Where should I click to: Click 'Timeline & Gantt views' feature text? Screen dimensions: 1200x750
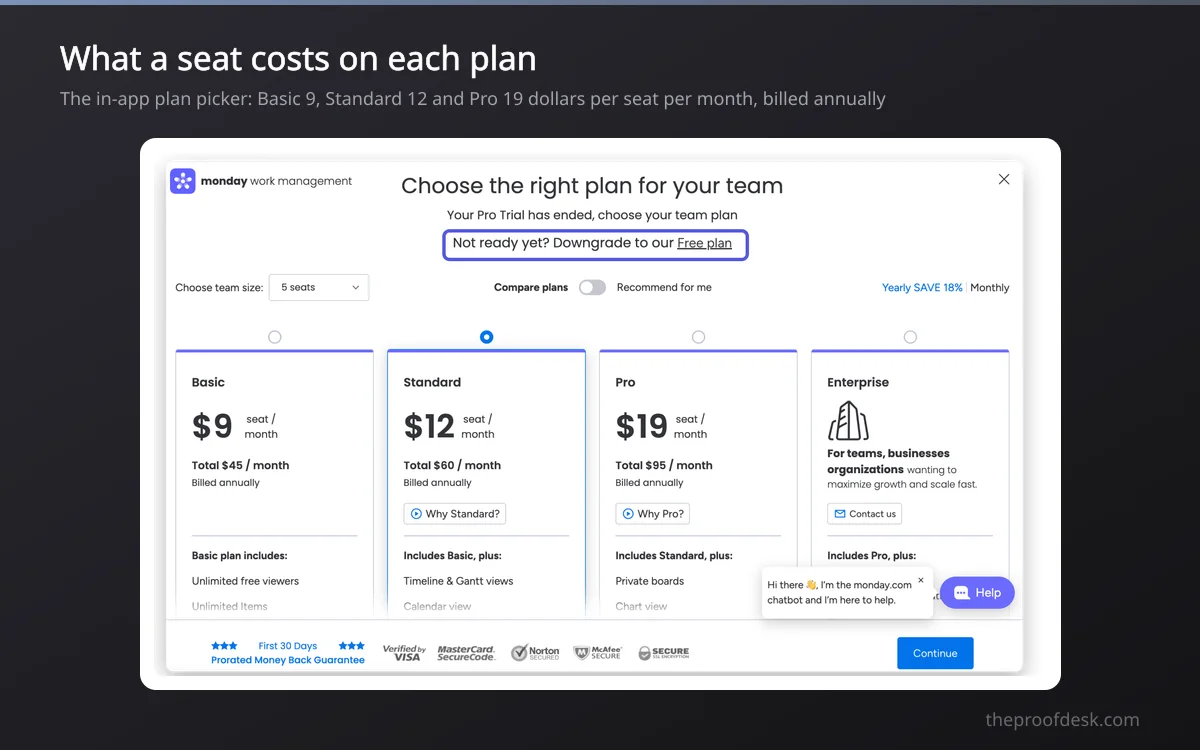[x=458, y=581]
